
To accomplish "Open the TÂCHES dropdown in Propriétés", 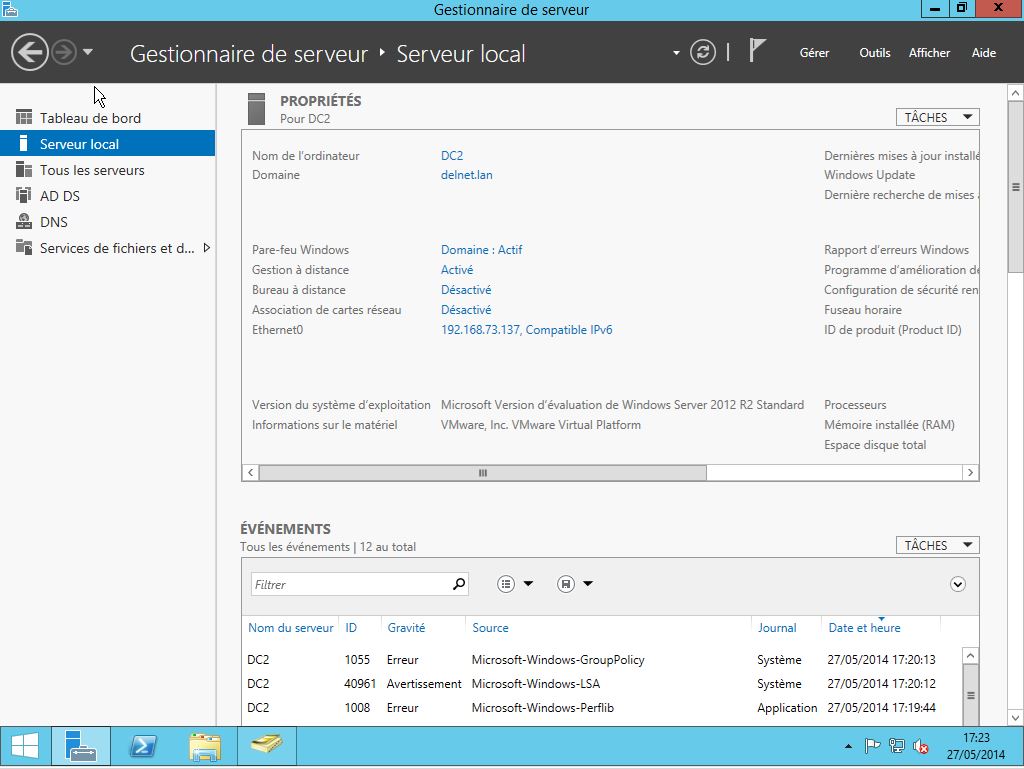I will (937, 118).
